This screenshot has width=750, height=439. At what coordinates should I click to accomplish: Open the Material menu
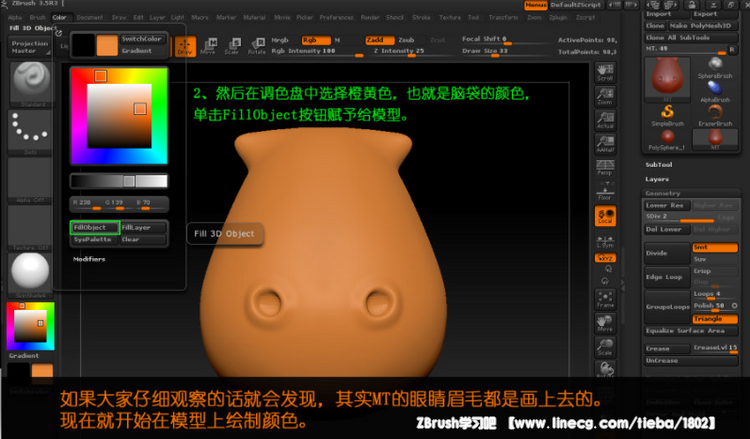tap(254, 17)
